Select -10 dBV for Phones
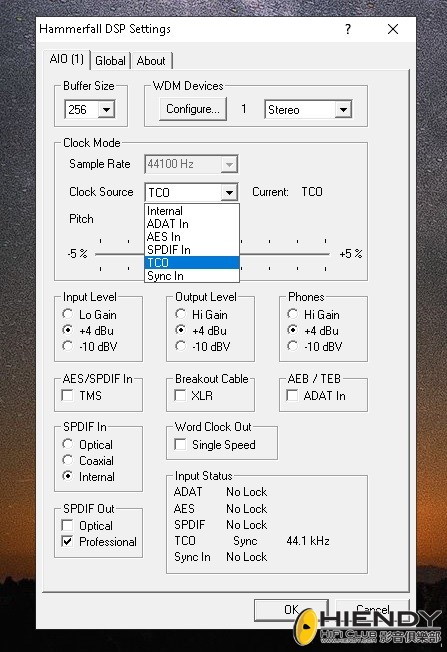This screenshot has height=652, width=447. point(314,346)
